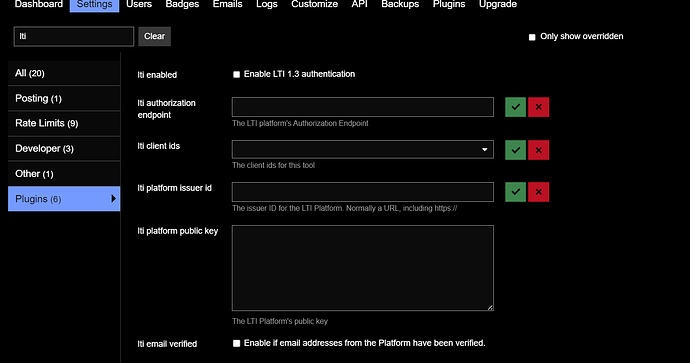Click the lti platform issuer id field
690x363 pixels.
click(x=363, y=192)
